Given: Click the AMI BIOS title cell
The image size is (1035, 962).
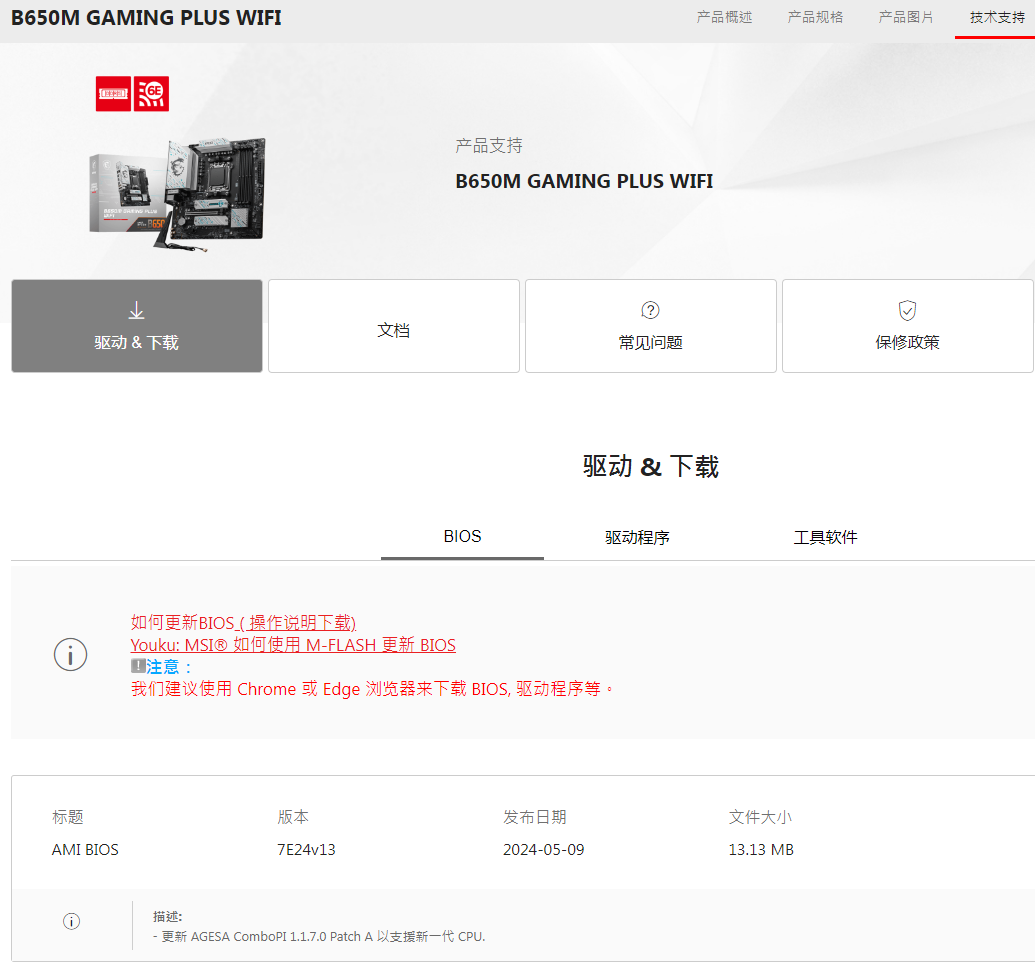Looking at the screenshot, I should pyautogui.click(x=85, y=850).
